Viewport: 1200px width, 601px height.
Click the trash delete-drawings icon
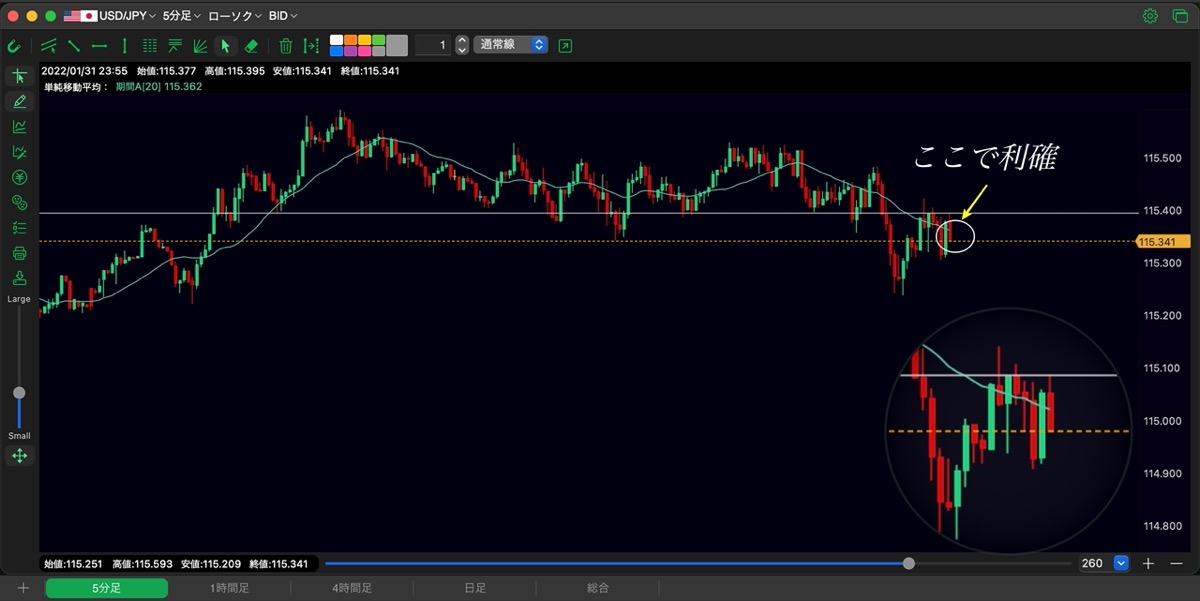click(286, 45)
